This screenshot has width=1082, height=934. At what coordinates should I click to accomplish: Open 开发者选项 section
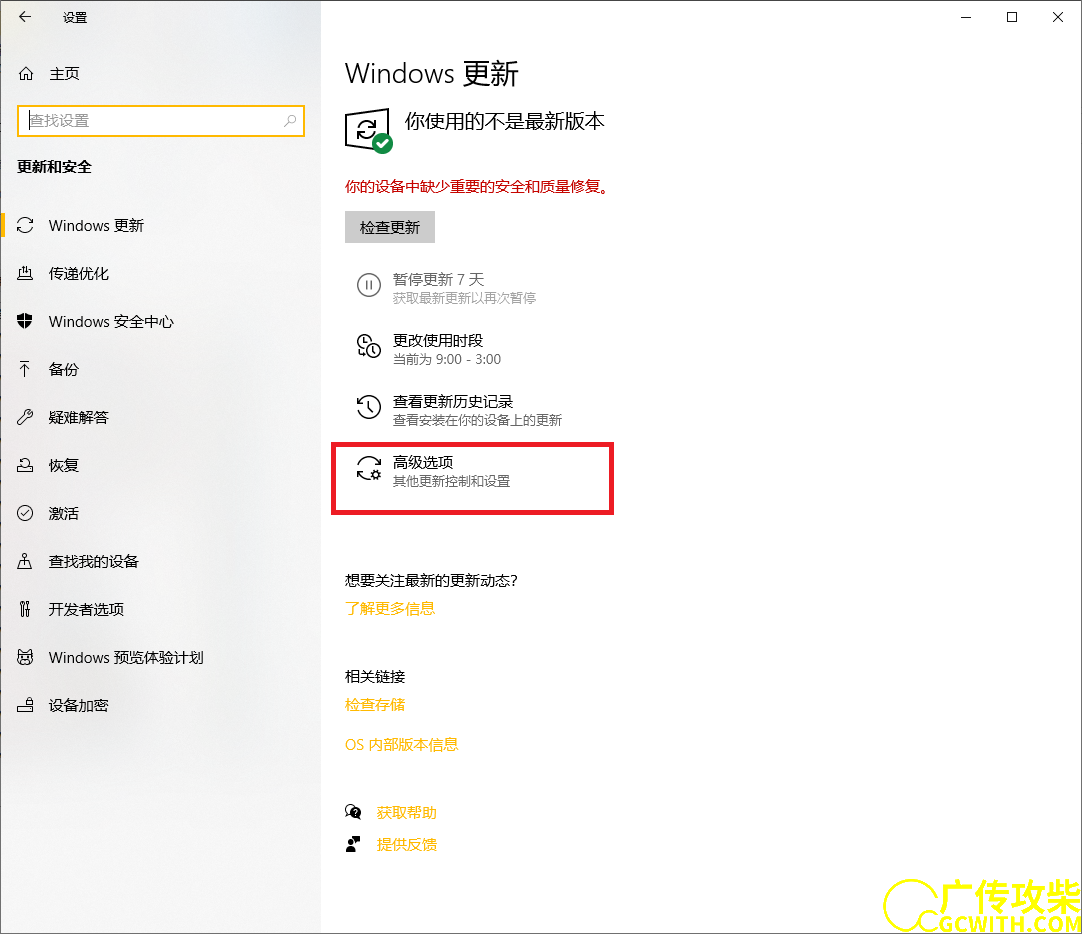[x=161, y=609]
